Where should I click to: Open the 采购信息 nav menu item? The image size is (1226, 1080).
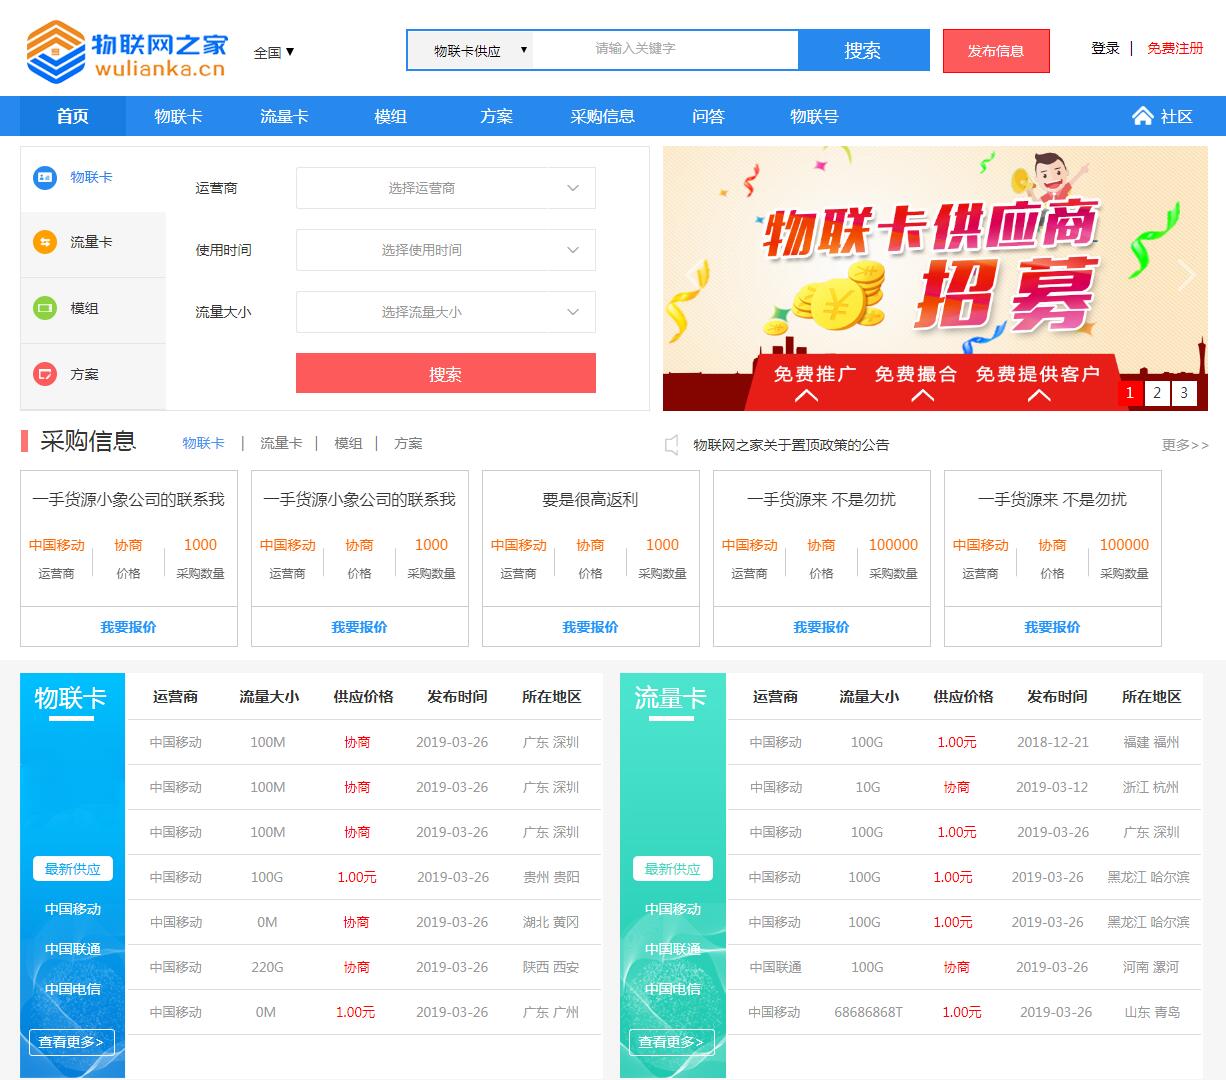[602, 116]
